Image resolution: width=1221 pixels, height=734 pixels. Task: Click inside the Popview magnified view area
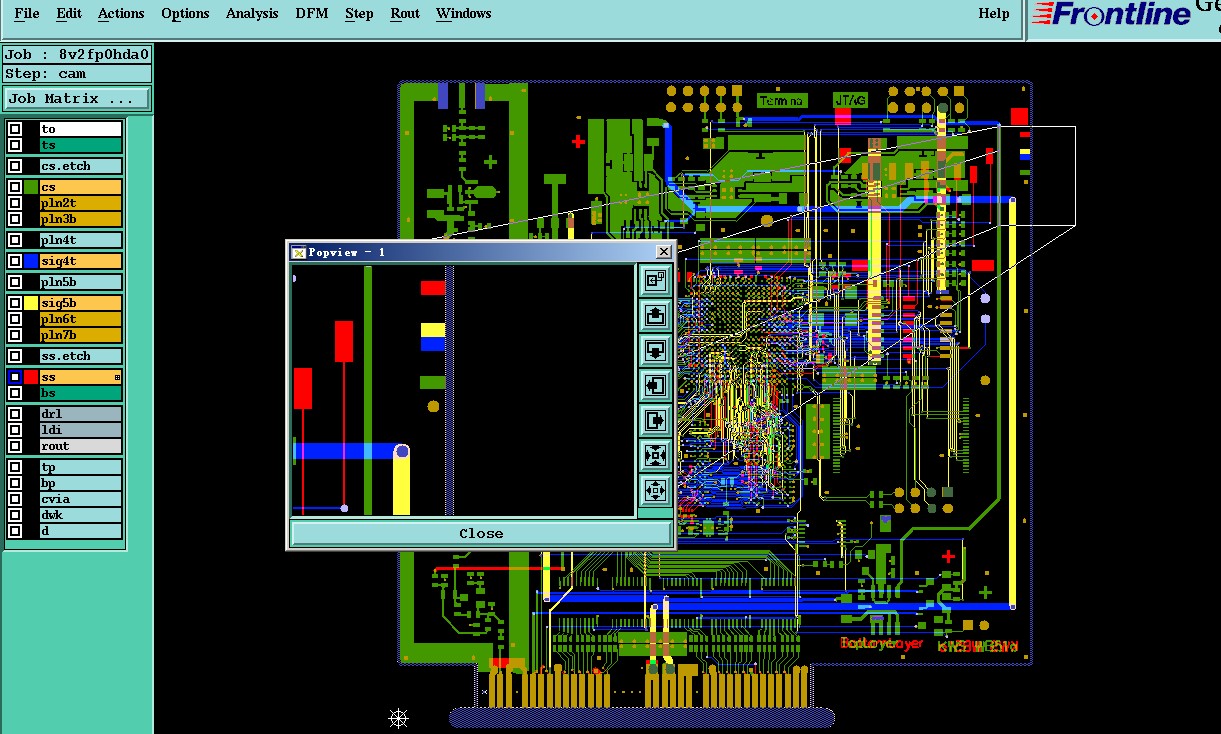point(463,391)
